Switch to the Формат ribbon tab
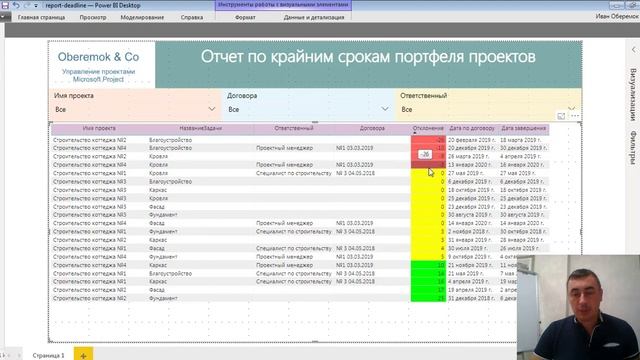Screen dimensions: 640x360 tap(245, 17)
